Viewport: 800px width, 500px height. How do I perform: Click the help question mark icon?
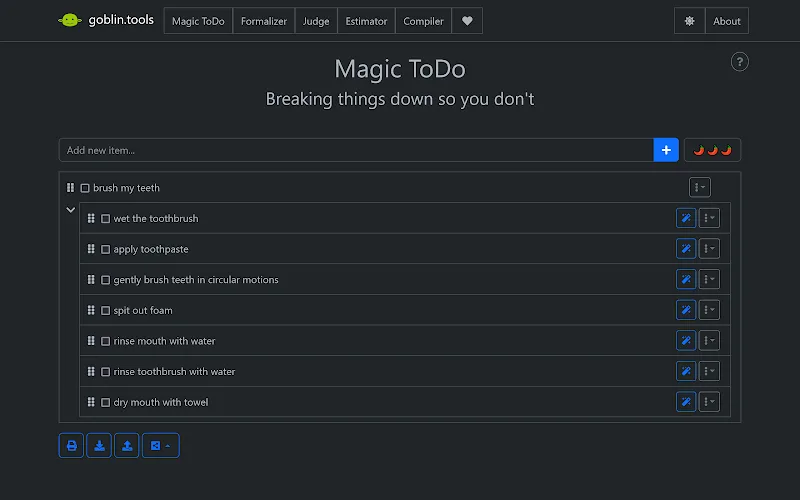(740, 62)
